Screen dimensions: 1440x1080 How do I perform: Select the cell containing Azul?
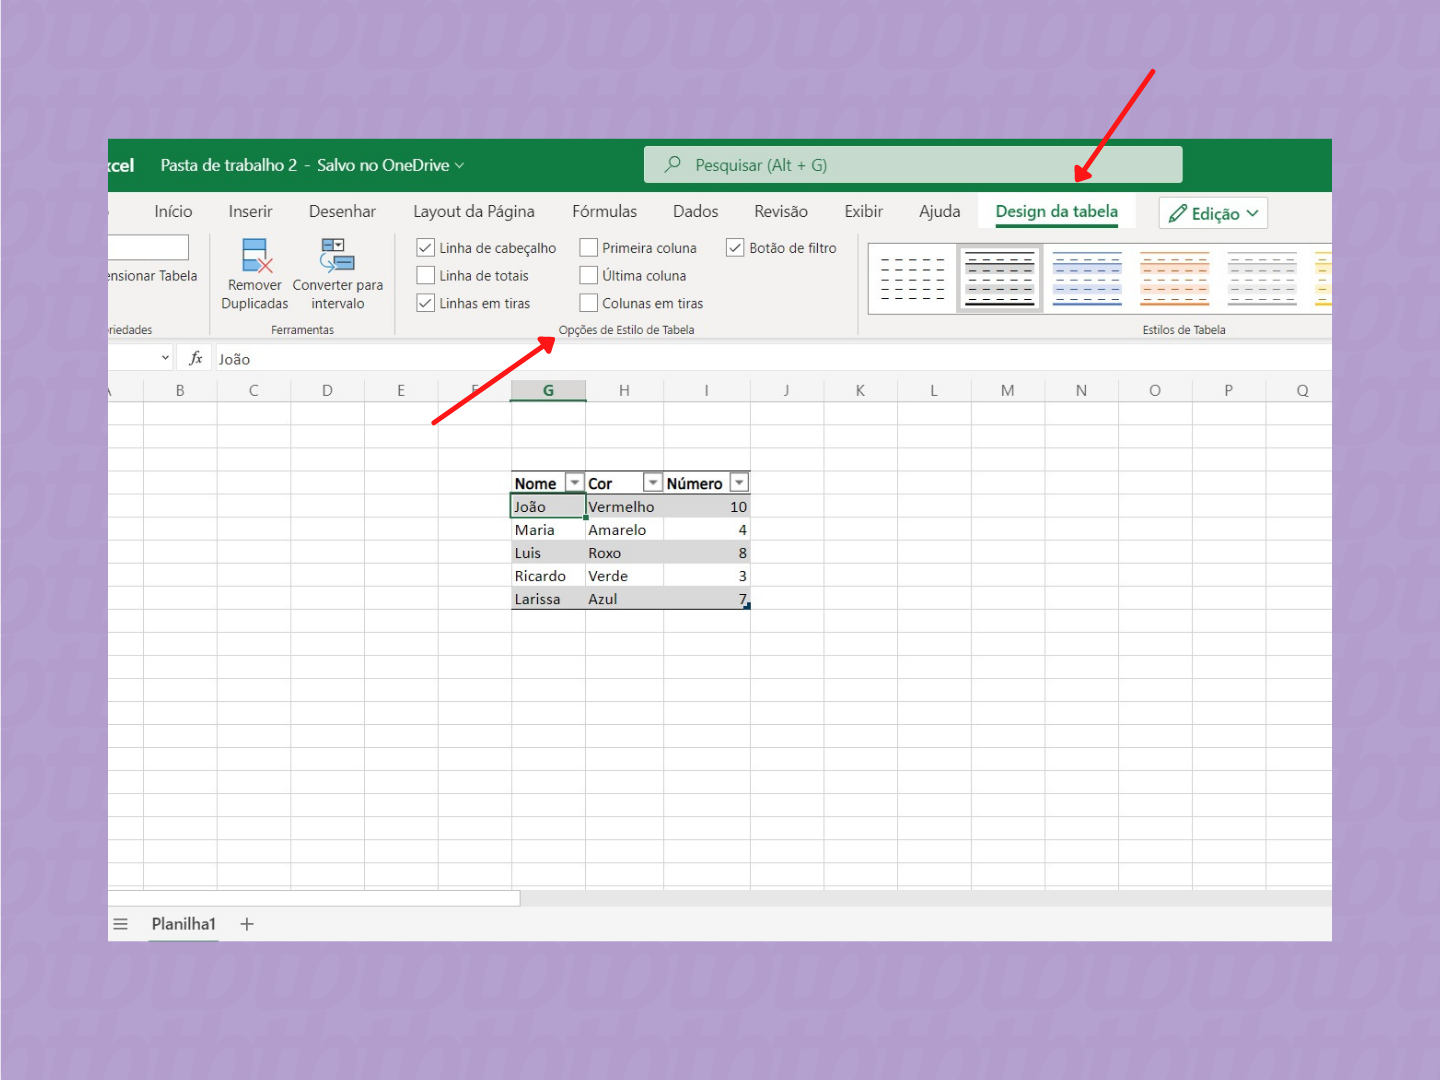(624, 599)
